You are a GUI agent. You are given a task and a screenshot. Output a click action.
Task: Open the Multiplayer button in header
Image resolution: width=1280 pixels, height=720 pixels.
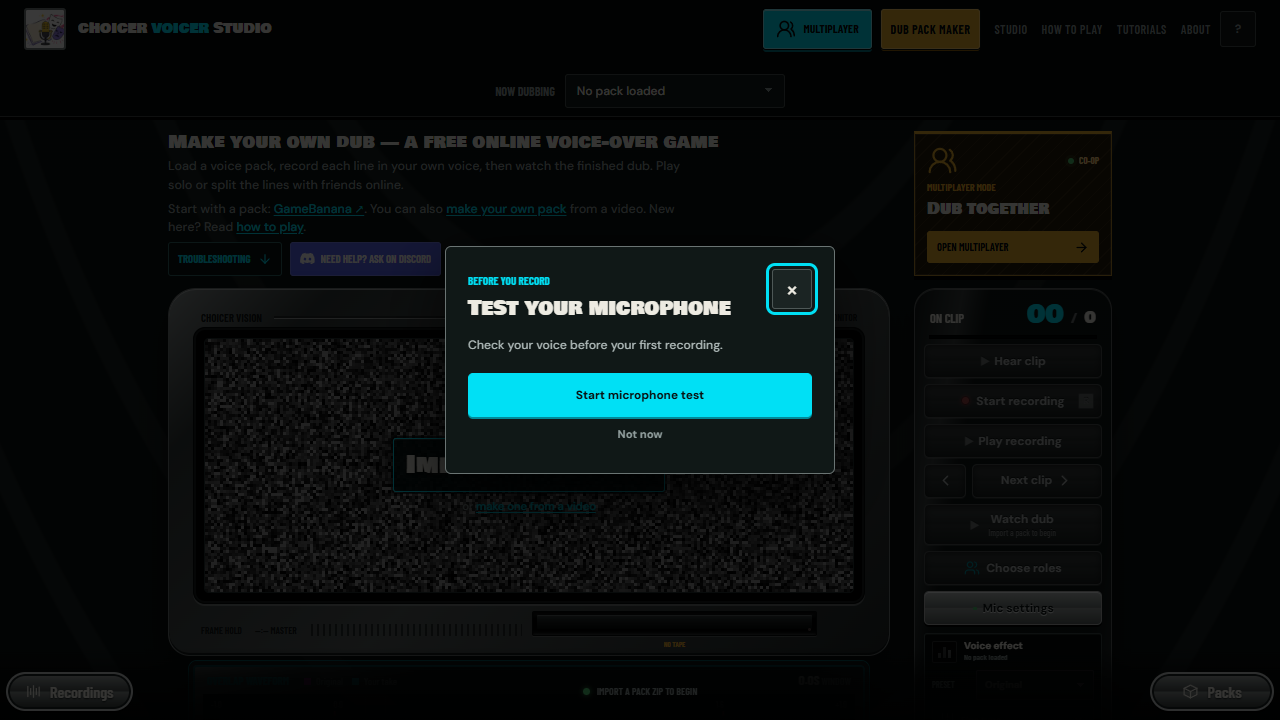[x=817, y=29]
